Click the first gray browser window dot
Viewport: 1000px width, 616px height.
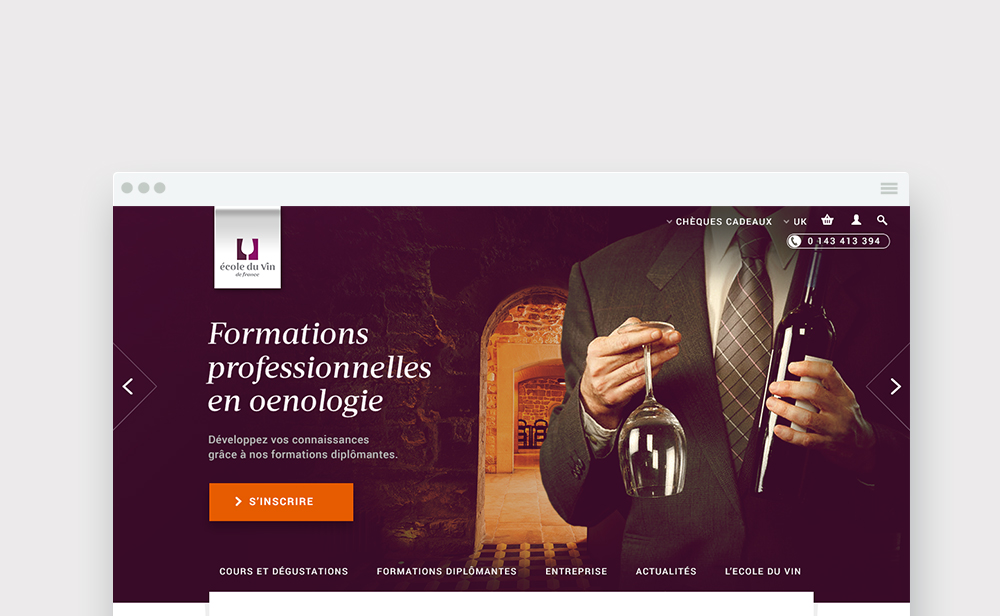(127, 188)
